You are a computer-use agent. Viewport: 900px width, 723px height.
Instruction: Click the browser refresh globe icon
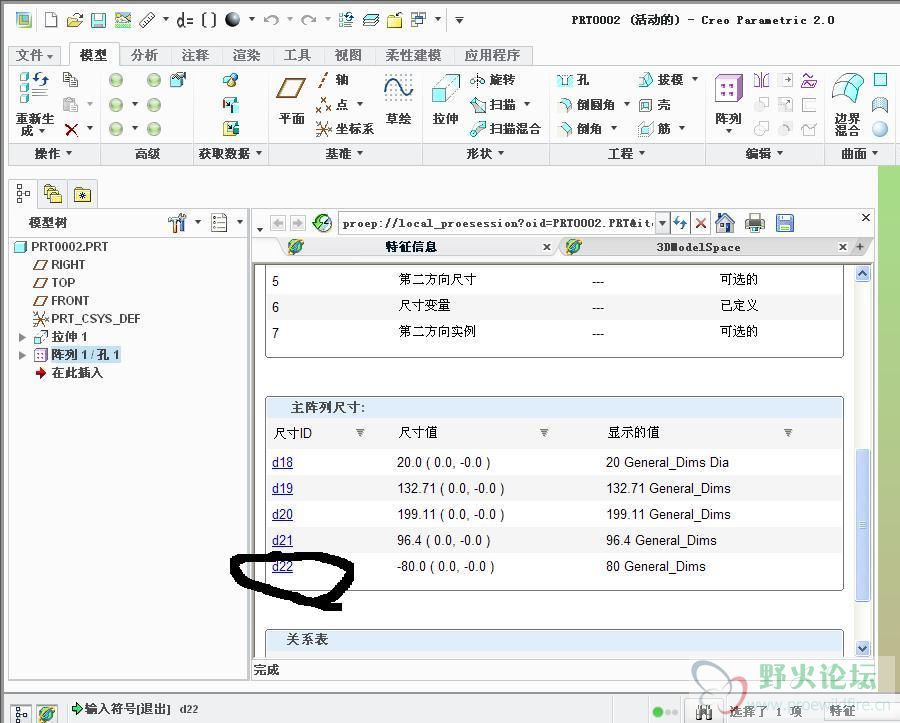[323, 223]
